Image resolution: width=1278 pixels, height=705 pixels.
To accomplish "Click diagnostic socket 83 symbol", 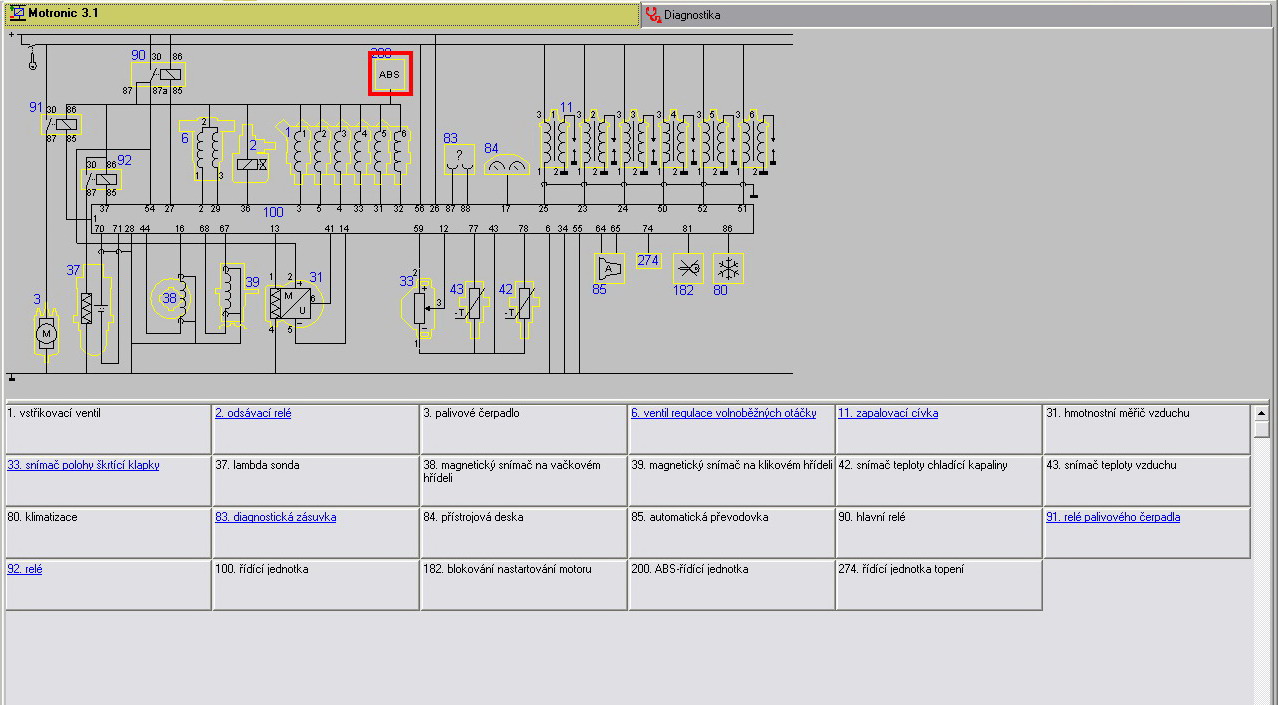I will [460, 158].
